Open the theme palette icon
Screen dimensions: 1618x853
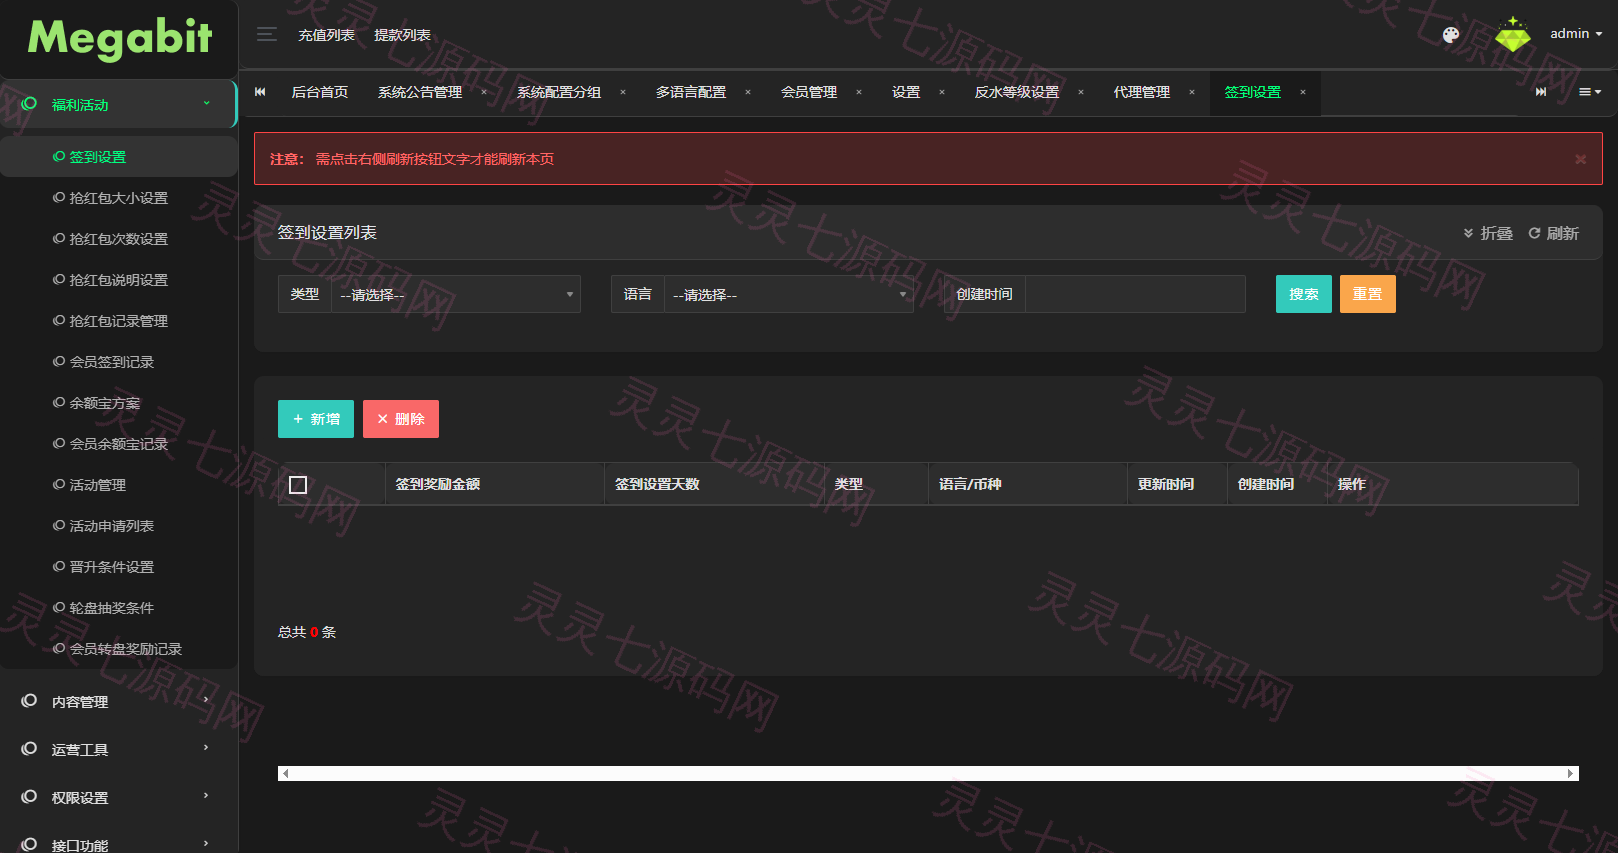[1451, 35]
